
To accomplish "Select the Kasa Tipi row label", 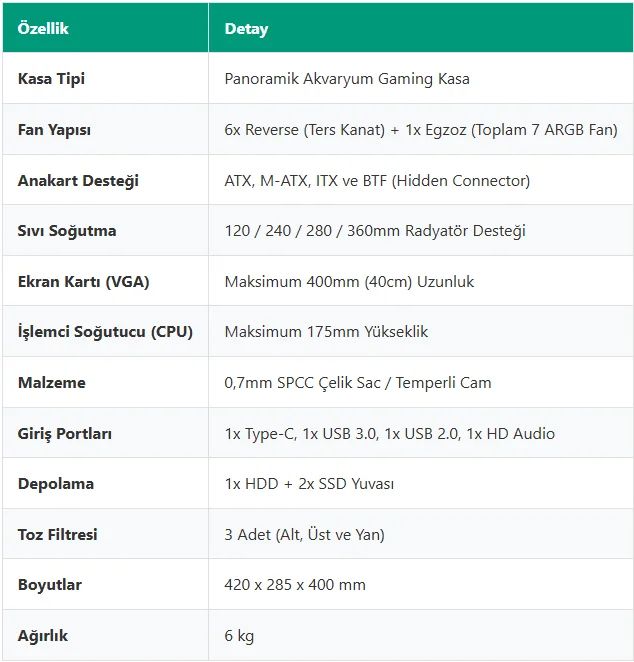I will [x=51, y=79].
